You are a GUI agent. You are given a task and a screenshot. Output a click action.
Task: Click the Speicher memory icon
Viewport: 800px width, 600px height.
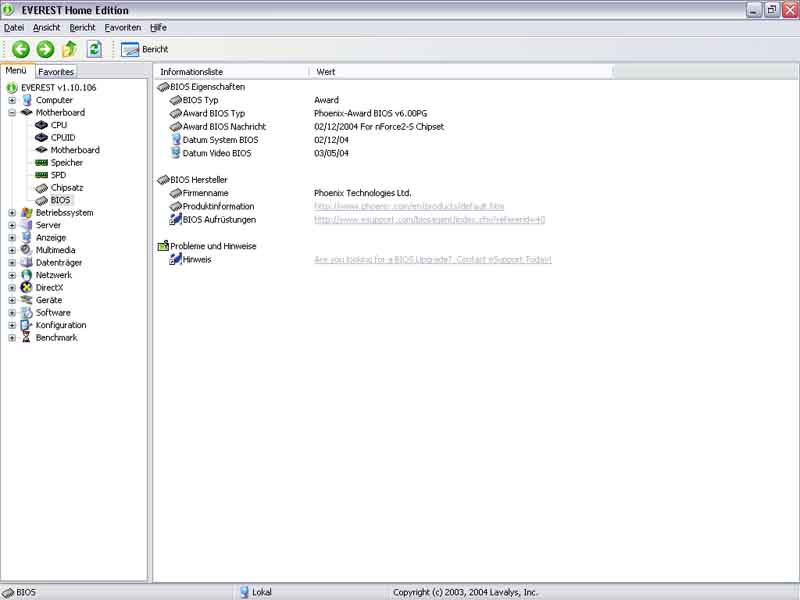[41, 163]
